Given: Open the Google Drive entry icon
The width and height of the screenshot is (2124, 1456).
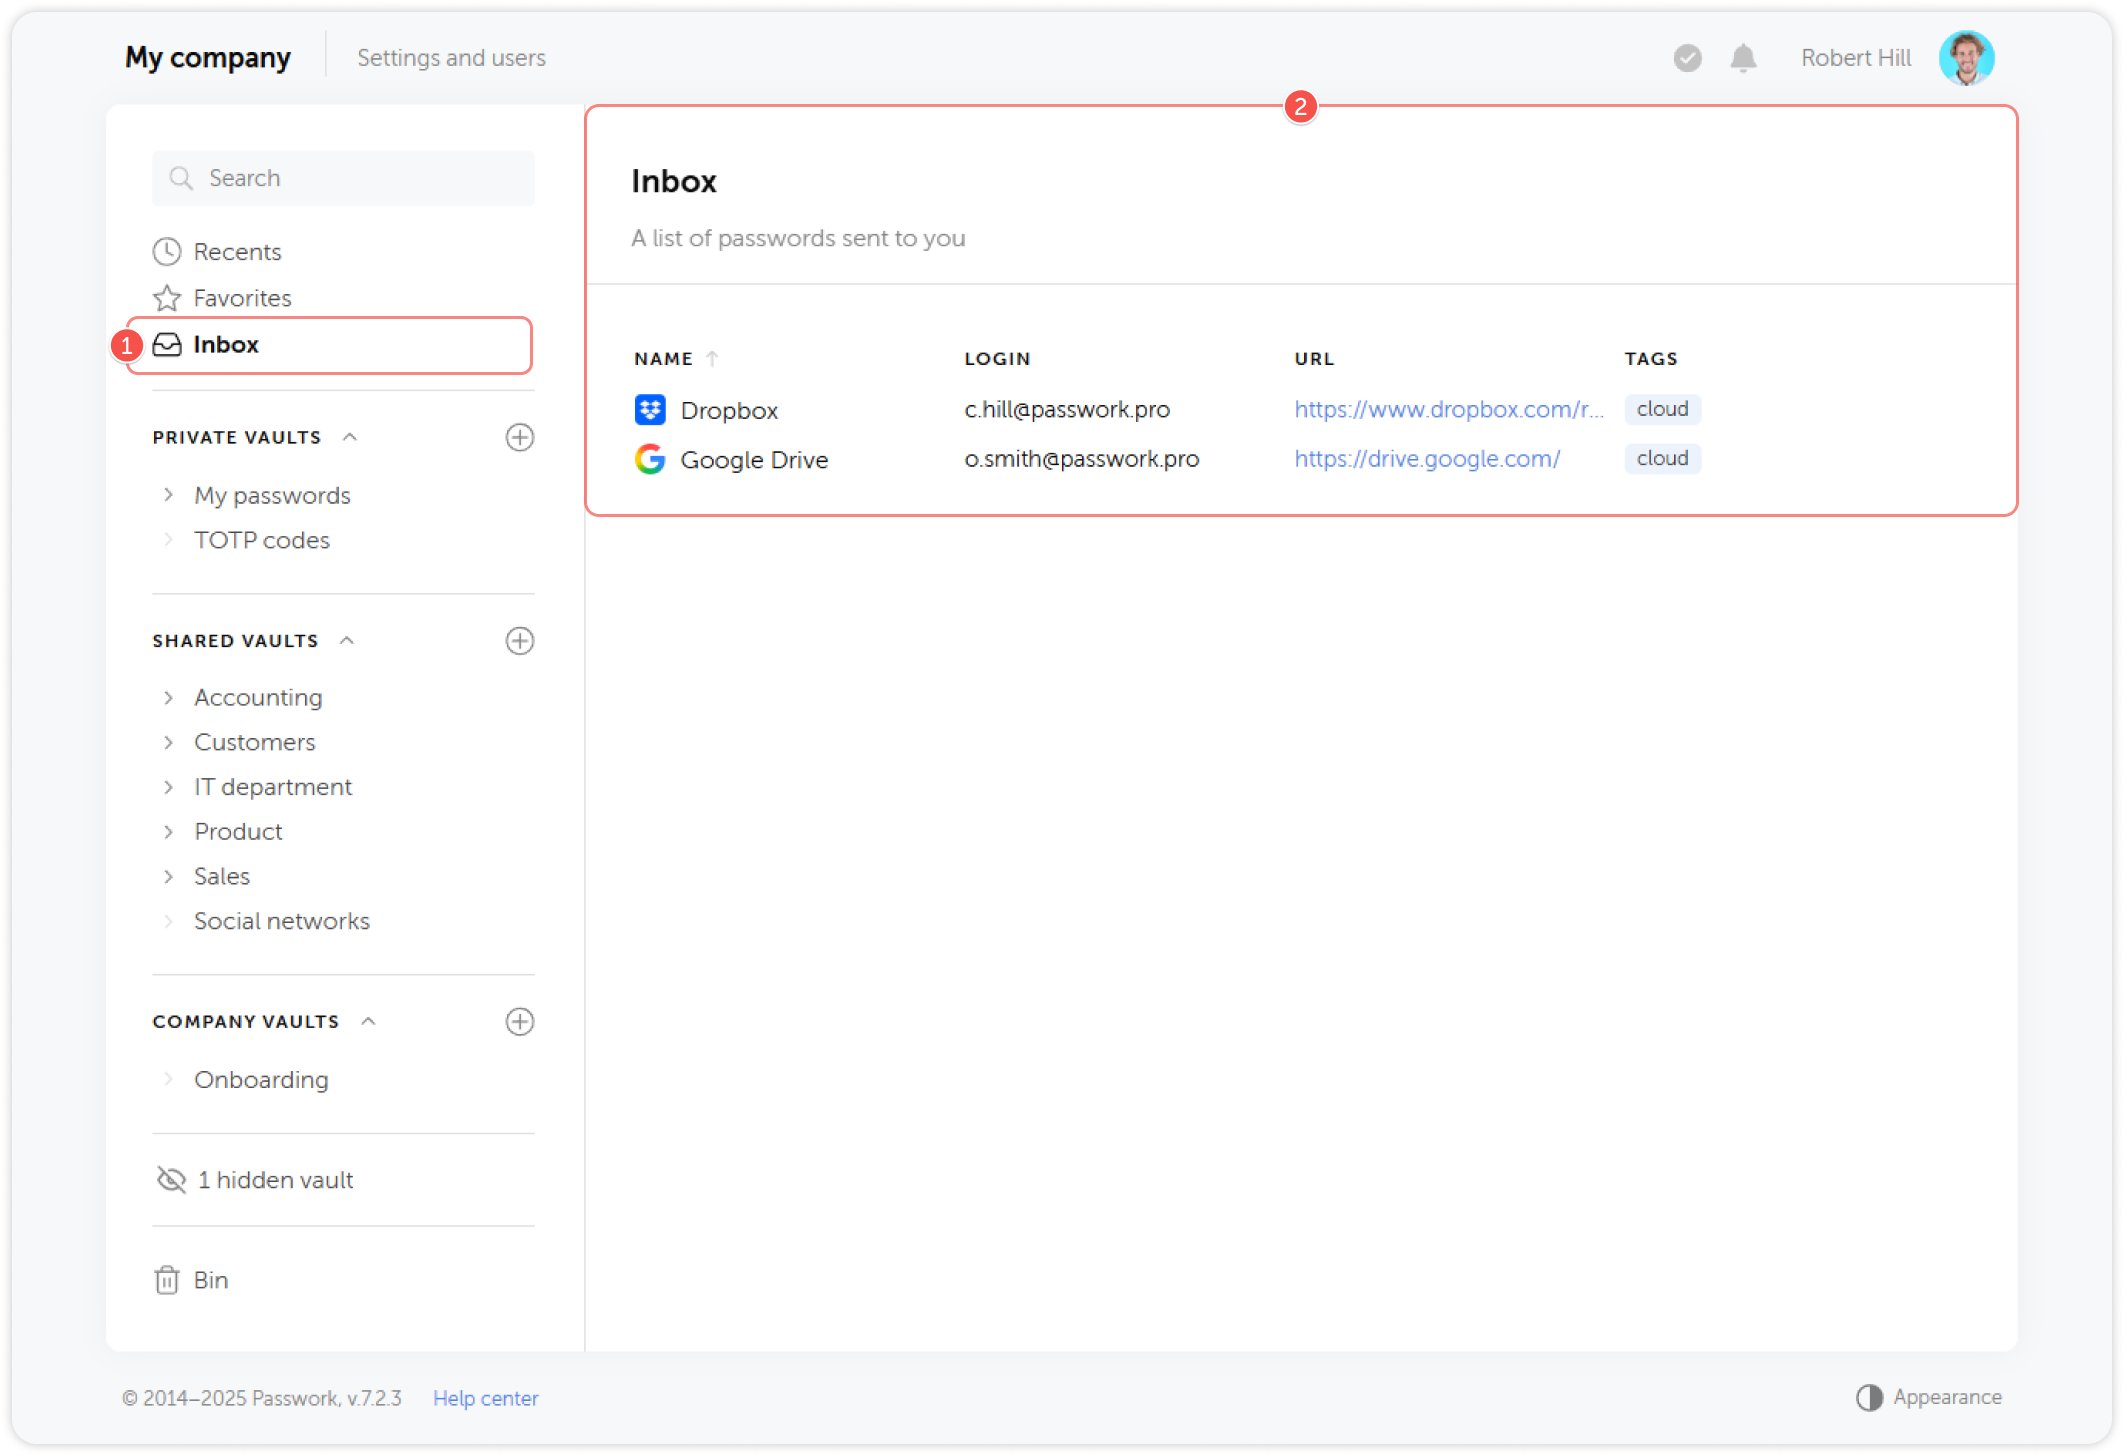Looking at the screenshot, I should pyautogui.click(x=650, y=459).
